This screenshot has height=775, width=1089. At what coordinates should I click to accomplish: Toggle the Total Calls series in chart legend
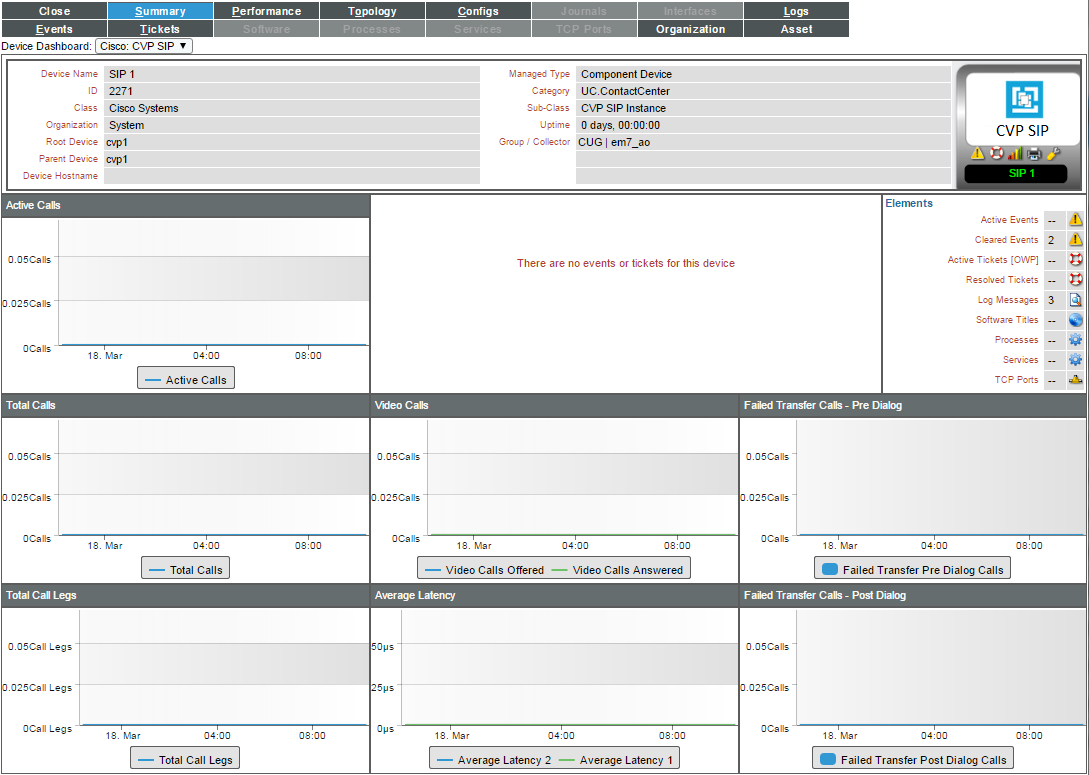(185, 569)
